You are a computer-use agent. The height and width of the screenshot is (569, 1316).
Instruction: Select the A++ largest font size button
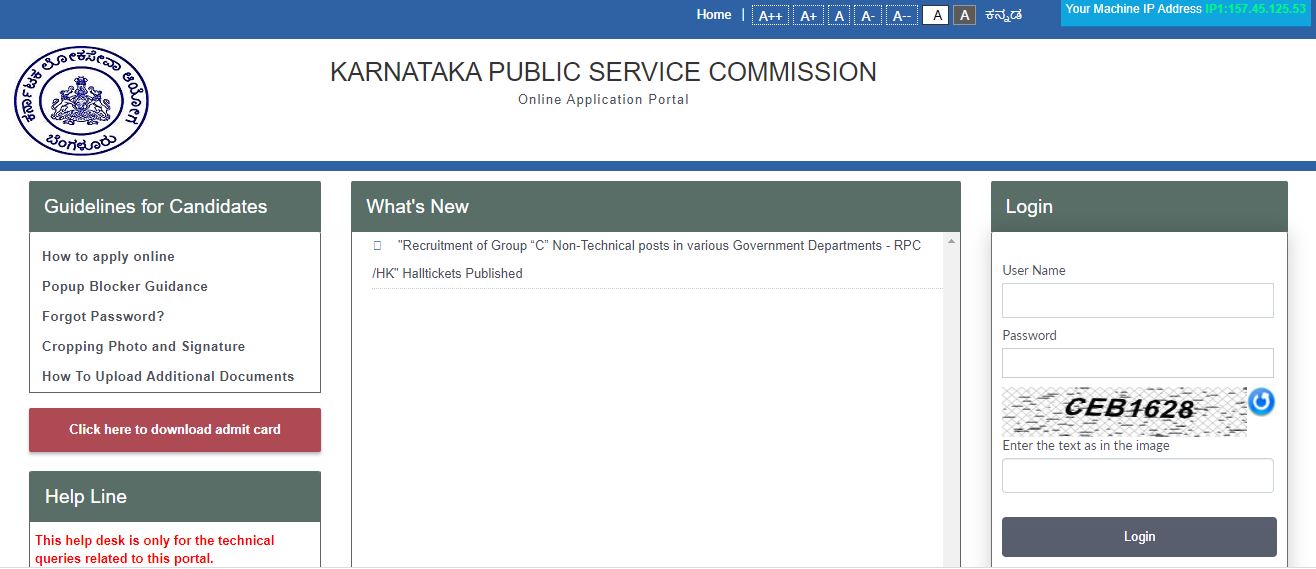point(770,16)
